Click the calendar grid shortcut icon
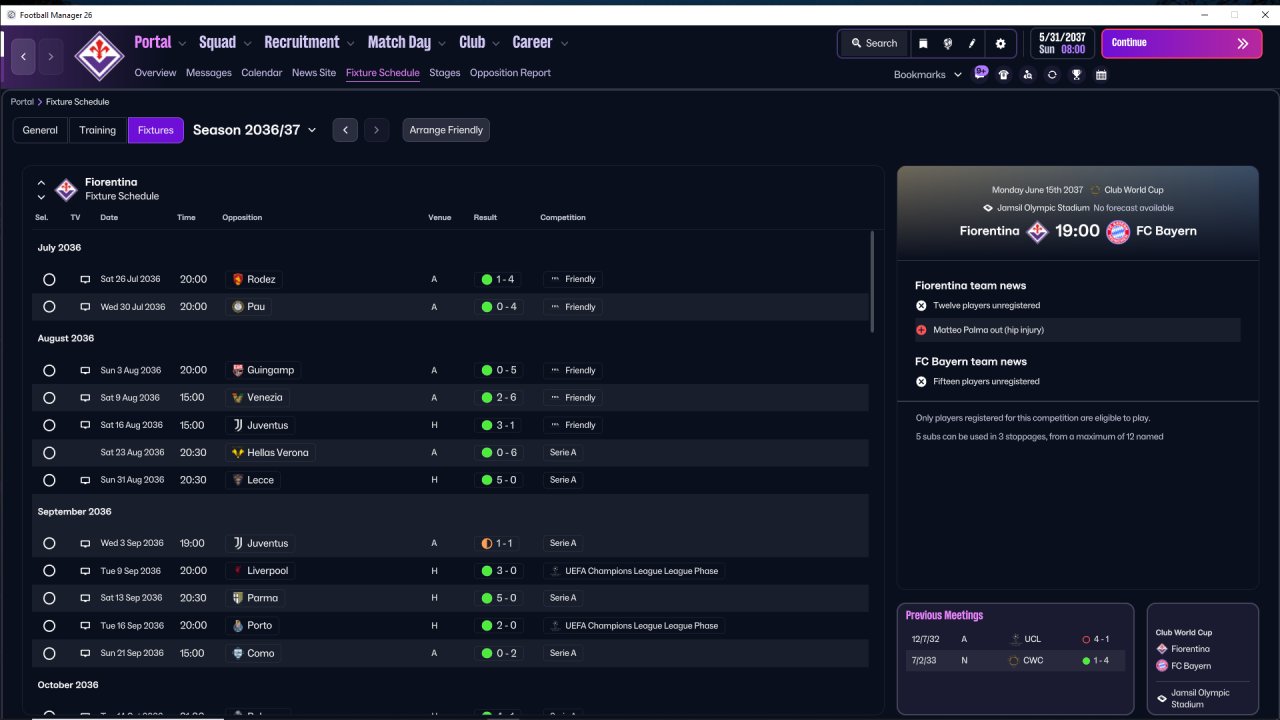The width and height of the screenshot is (1280, 720). click(x=1101, y=75)
